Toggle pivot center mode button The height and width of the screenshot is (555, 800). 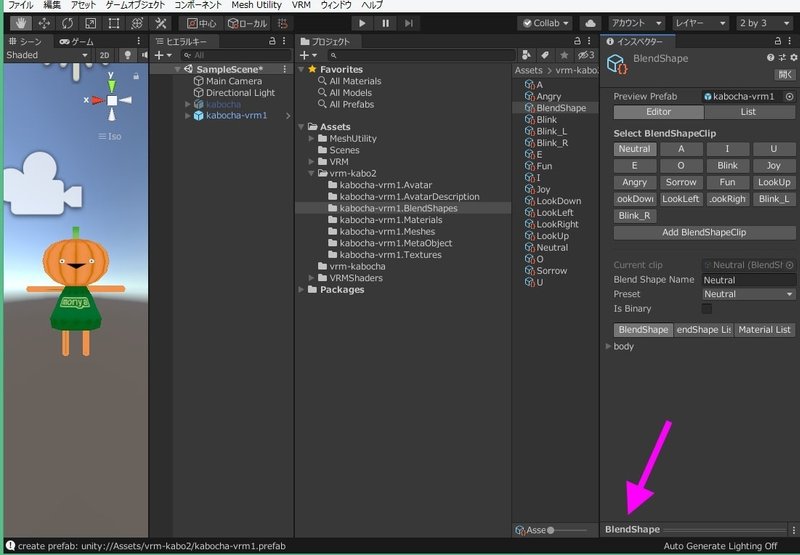point(201,23)
